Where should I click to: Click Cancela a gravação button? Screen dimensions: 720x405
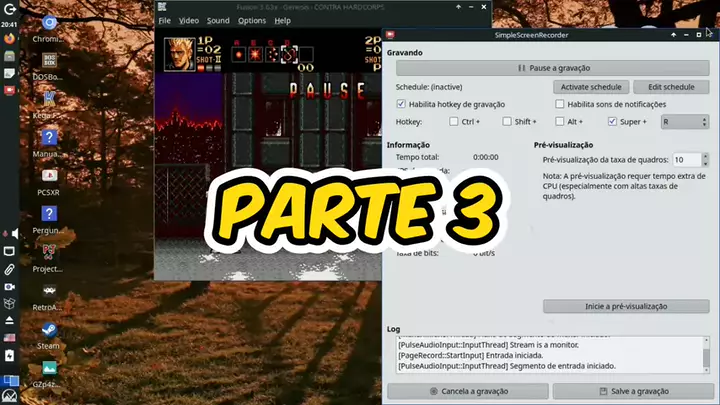click(x=468, y=391)
